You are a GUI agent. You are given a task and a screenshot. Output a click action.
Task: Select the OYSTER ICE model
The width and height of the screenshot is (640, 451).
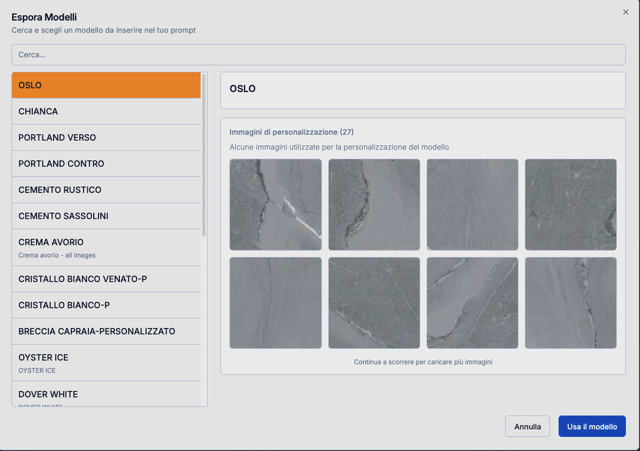pos(106,362)
